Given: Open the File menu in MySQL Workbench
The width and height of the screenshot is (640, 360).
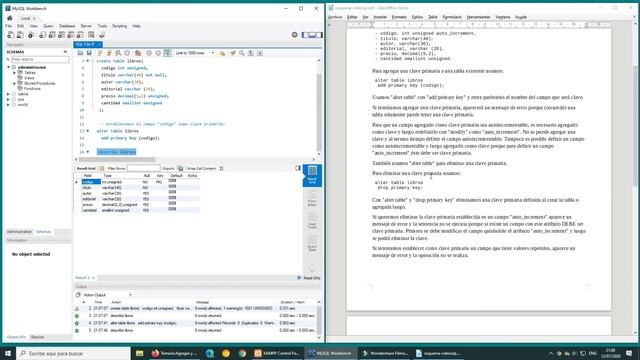Looking at the screenshot, I should click(x=9, y=26).
